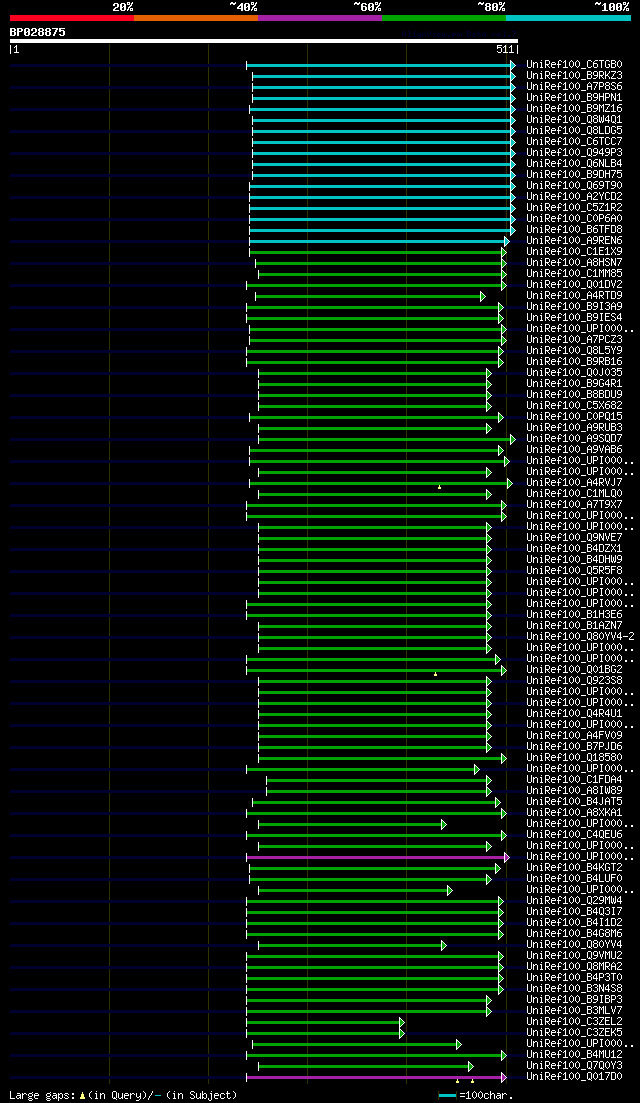Click the purple ~60% identity legend segment

320,17
